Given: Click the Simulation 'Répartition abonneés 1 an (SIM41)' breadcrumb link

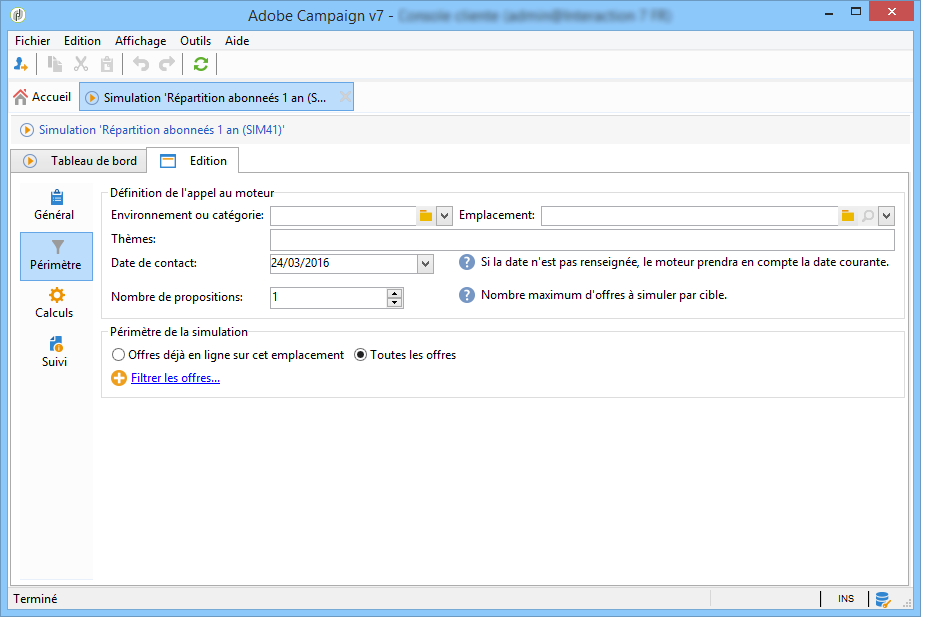Looking at the screenshot, I should coord(162,130).
